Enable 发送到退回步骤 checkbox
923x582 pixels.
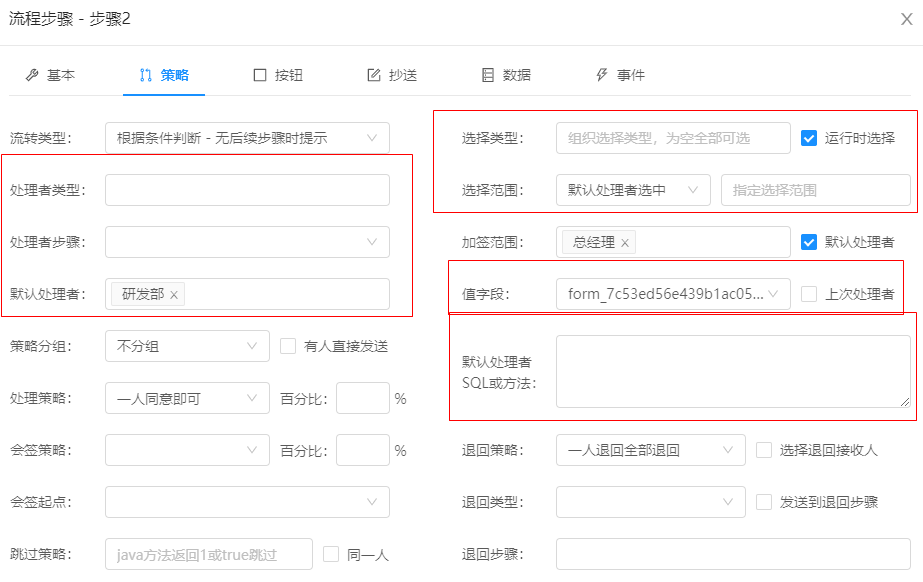(764, 502)
